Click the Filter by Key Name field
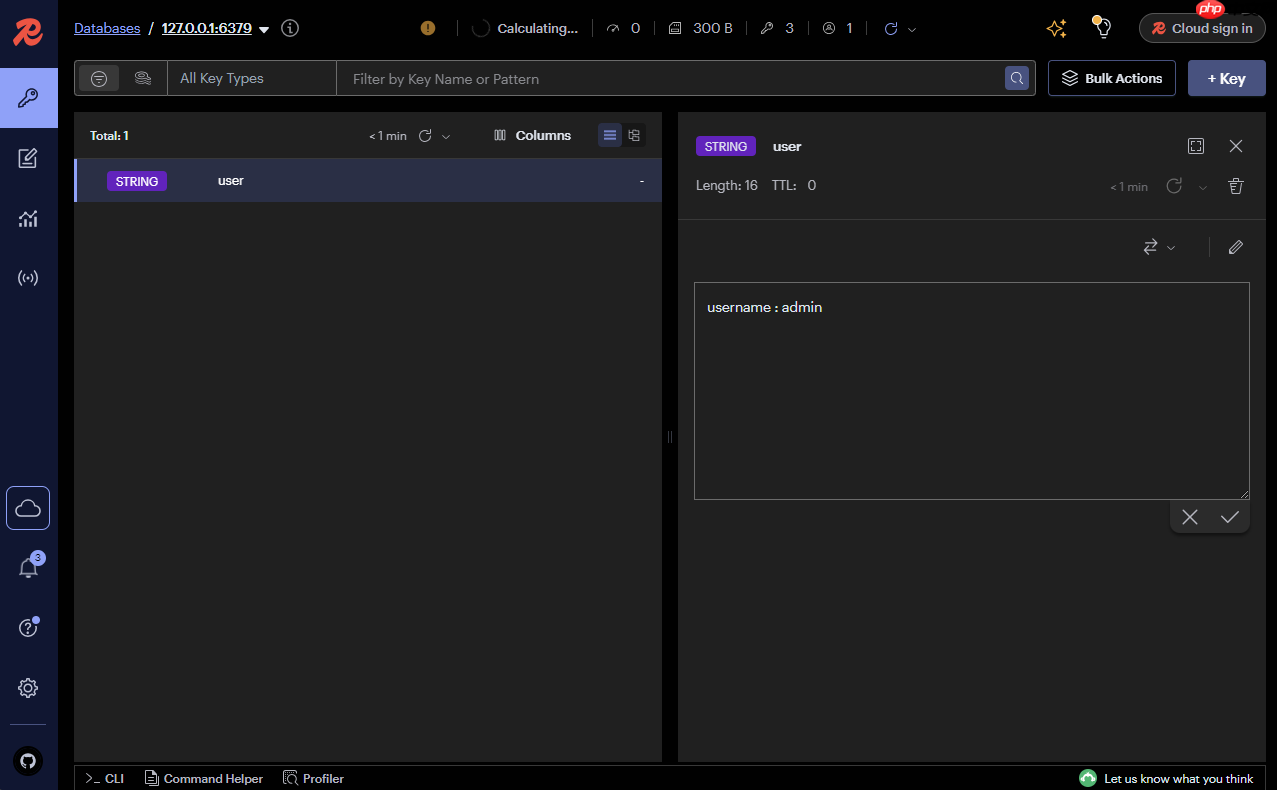1277x790 pixels. coord(670,78)
